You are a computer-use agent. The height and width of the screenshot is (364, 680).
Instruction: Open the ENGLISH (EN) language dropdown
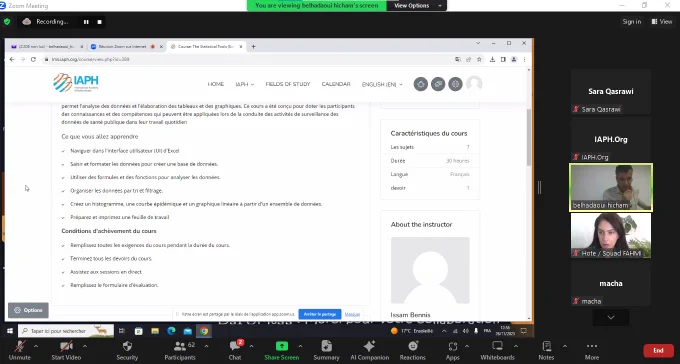(382, 84)
